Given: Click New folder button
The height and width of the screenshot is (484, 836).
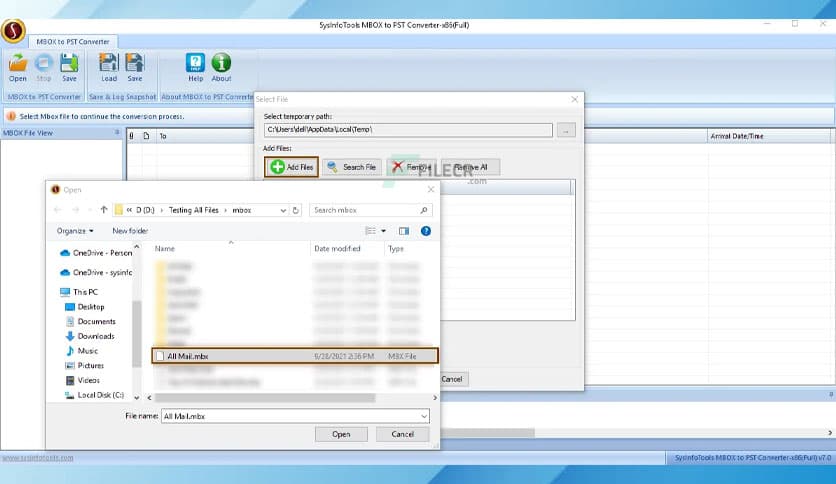Looking at the screenshot, I should [130, 231].
